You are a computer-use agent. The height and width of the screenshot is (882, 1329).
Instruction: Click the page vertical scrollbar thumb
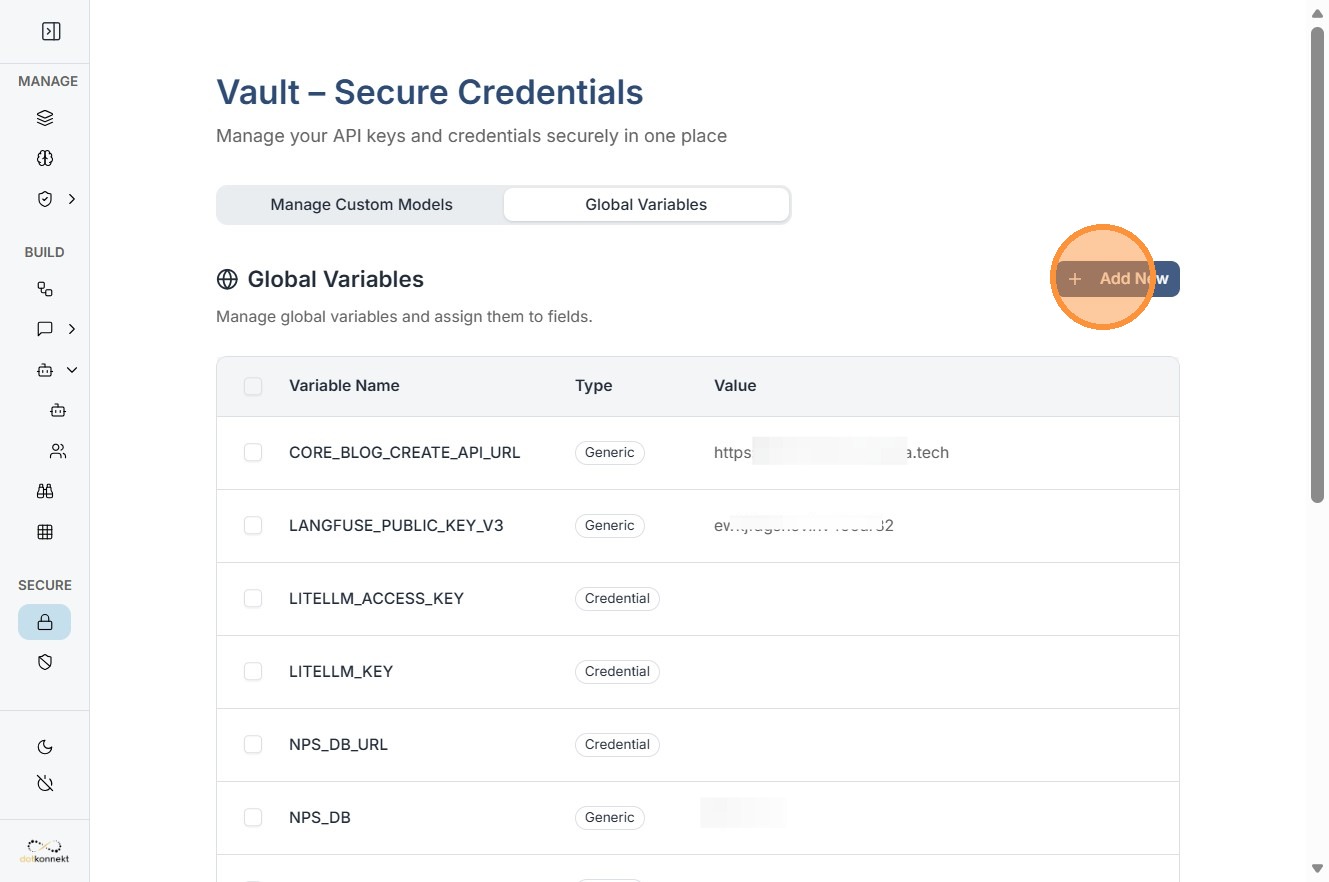(1317, 260)
